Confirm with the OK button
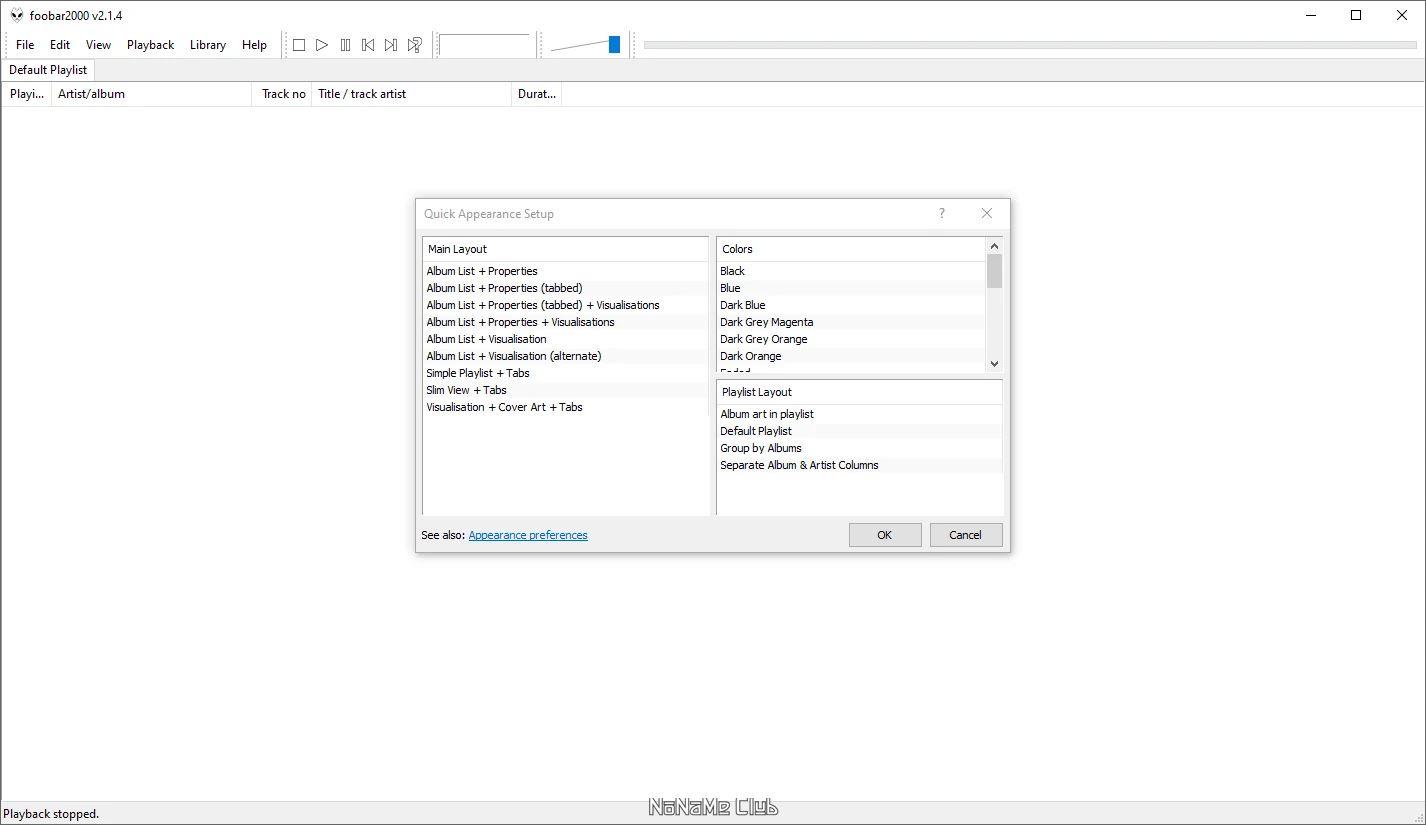 tap(885, 535)
